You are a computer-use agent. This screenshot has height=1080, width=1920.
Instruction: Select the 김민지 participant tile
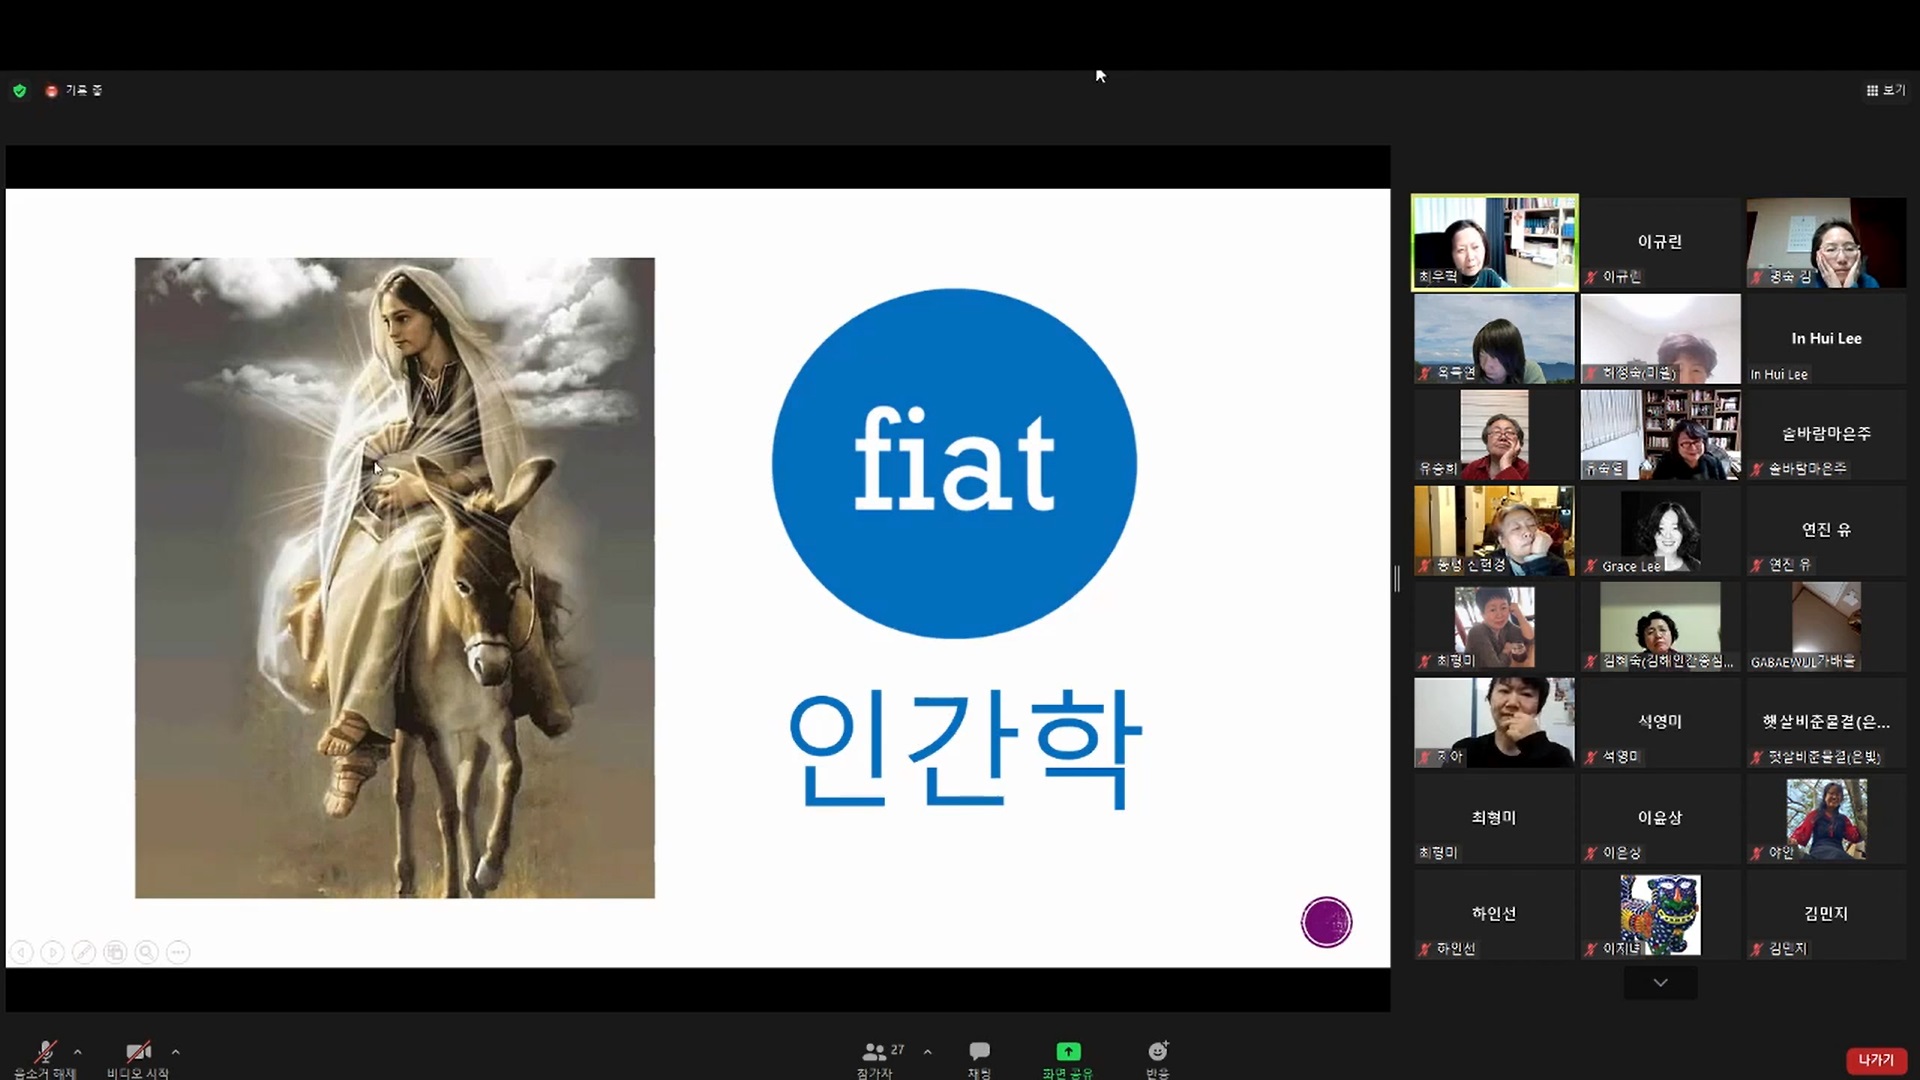pyautogui.click(x=1826, y=915)
